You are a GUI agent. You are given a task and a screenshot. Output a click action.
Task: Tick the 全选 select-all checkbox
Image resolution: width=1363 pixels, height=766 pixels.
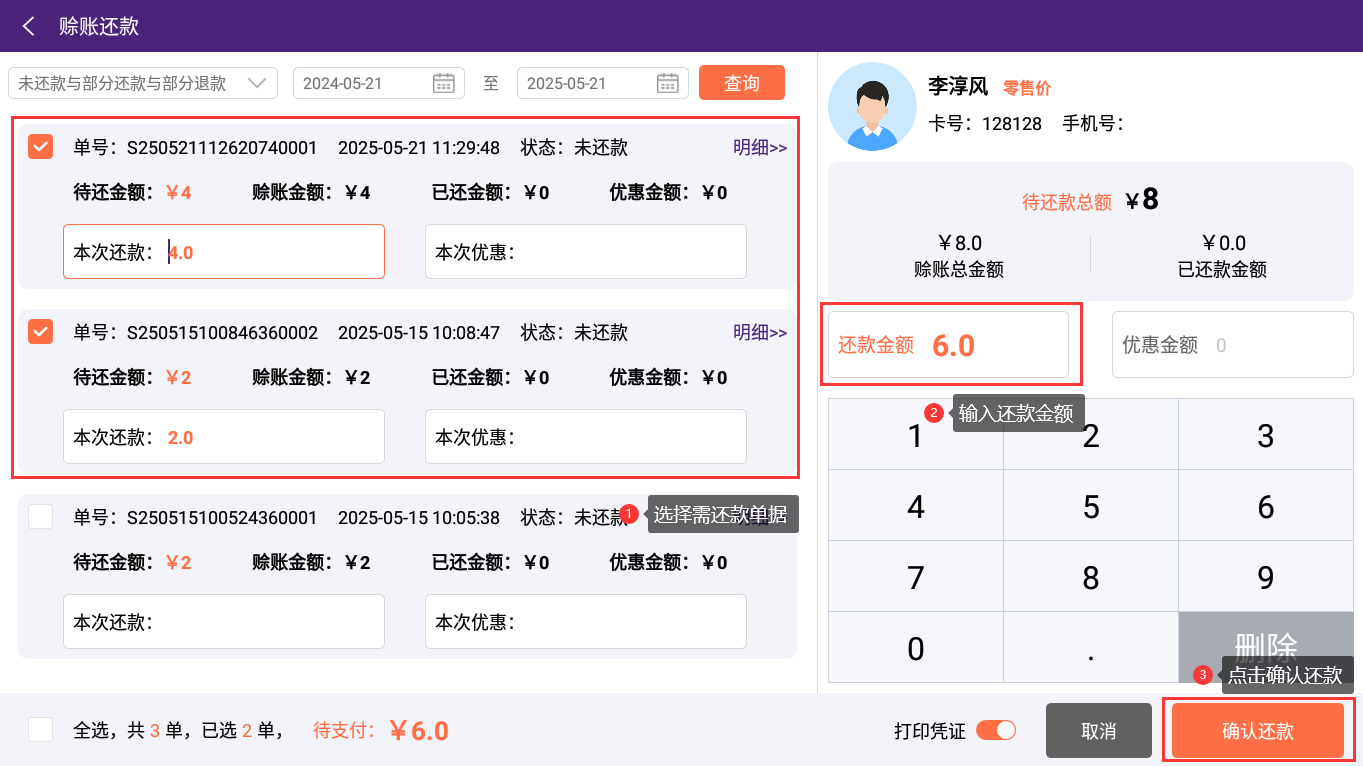pos(41,730)
